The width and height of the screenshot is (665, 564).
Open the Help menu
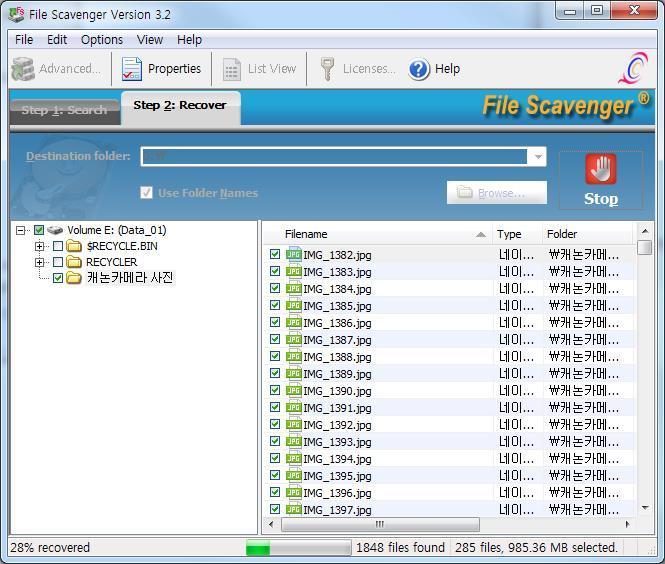pyautogui.click(x=189, y=40)
